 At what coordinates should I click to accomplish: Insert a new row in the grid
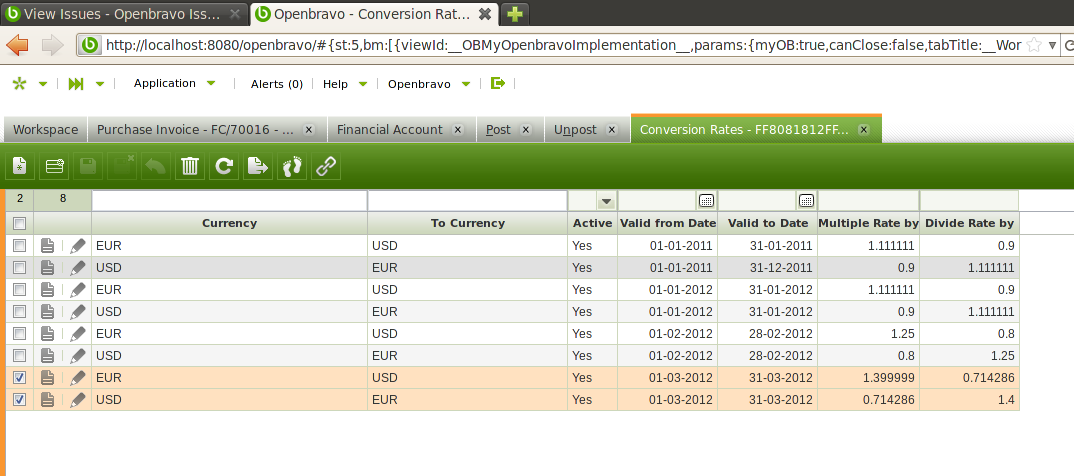pyautogui.click(x=54, y=166)
